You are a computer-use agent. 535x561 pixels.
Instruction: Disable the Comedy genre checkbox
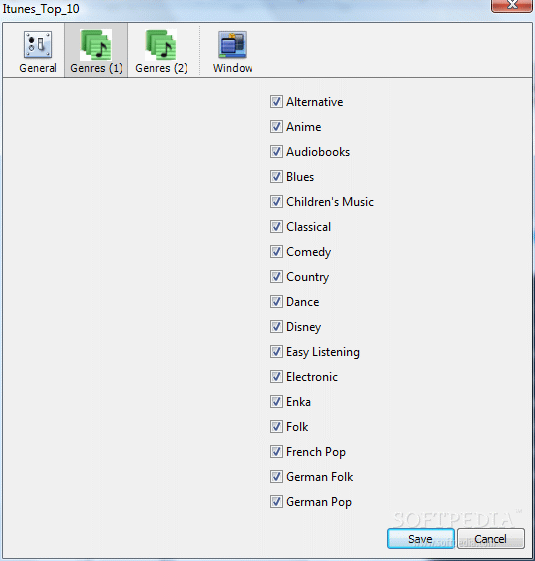click(276, 252)
